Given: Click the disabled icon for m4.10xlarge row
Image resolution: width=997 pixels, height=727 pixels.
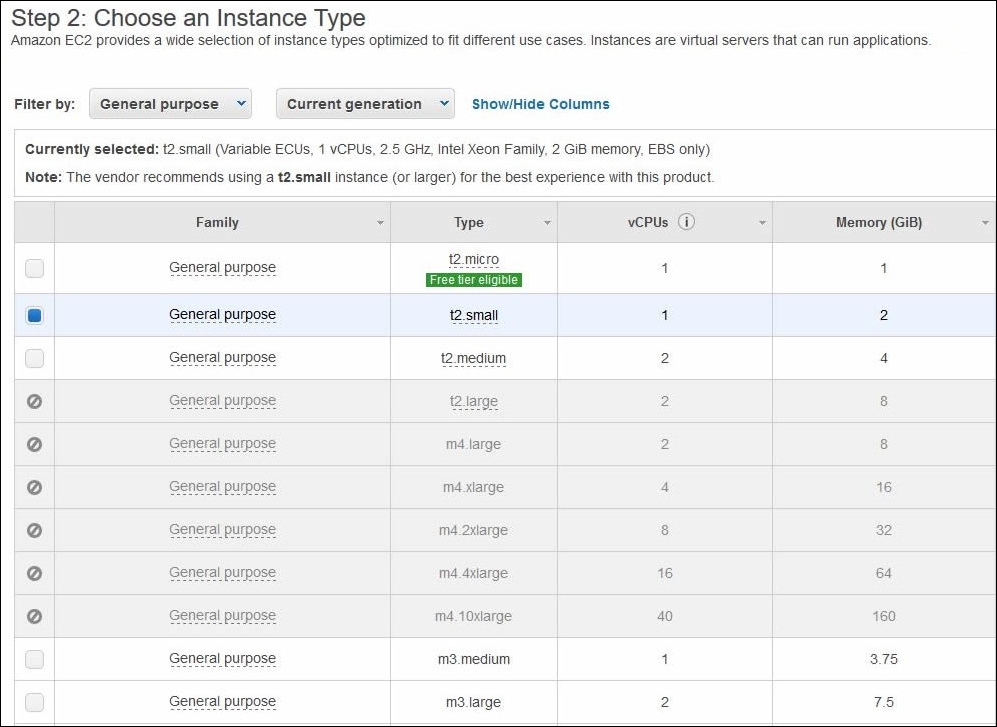Looking at the screenshot, I should coord(34,616).
